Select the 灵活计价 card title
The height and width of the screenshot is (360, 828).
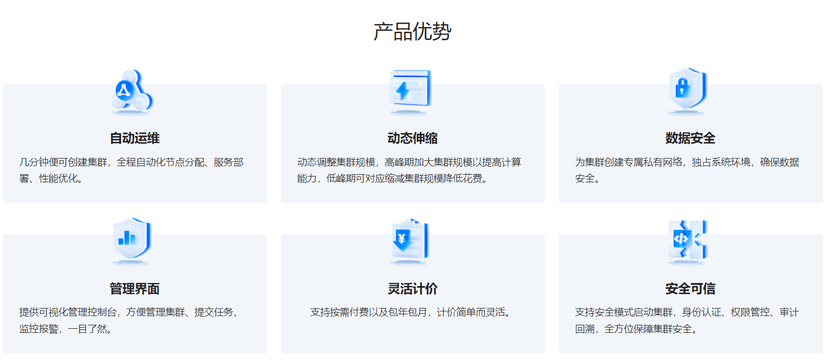point(412,289)
